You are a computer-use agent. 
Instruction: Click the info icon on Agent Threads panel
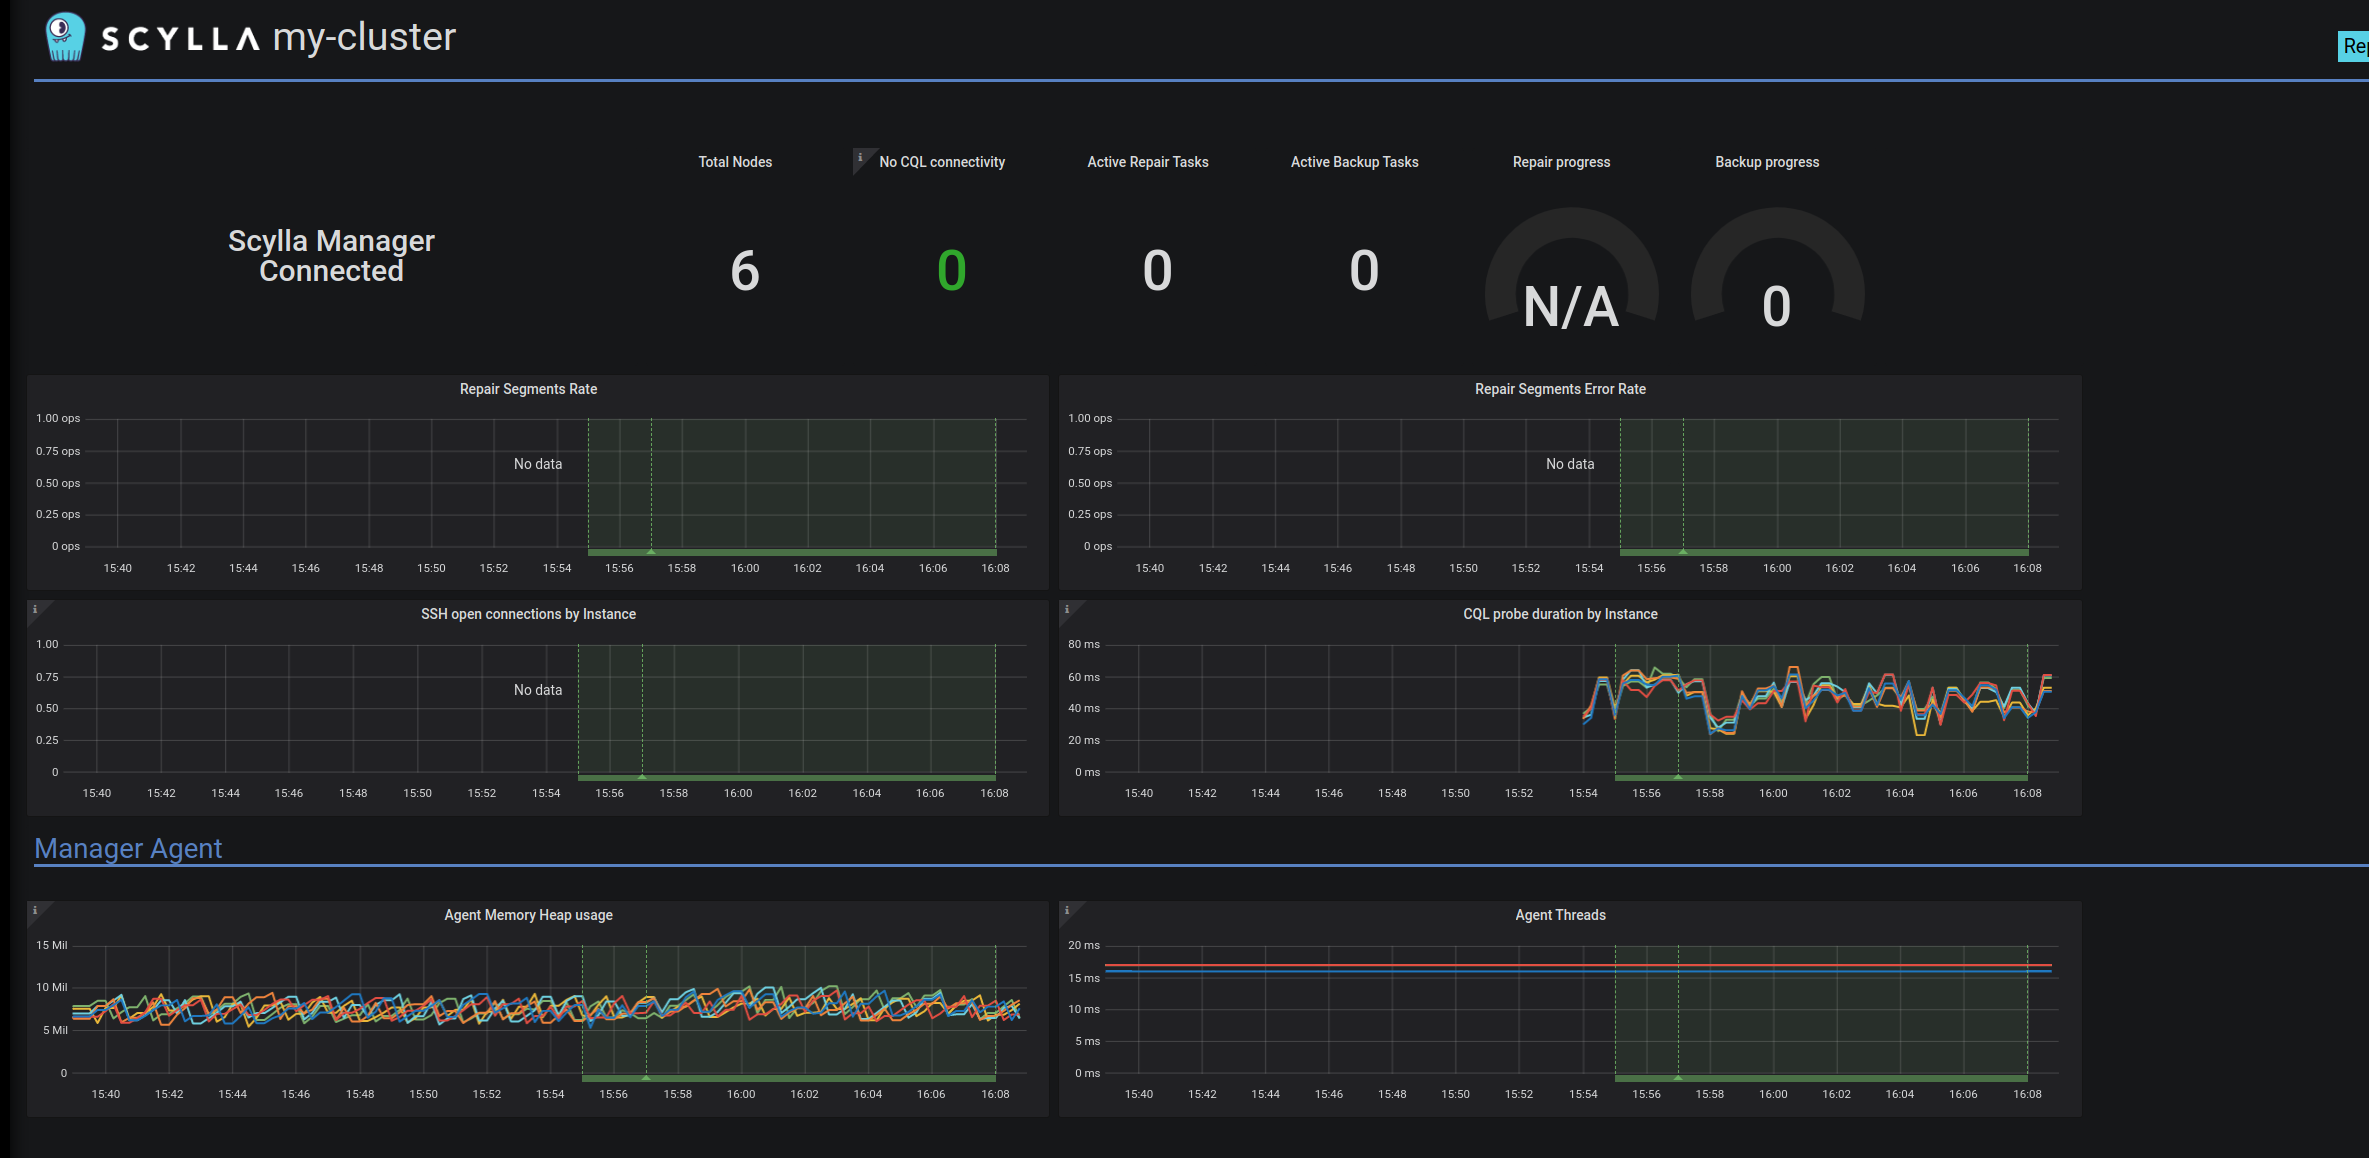tap(1067, 908)
